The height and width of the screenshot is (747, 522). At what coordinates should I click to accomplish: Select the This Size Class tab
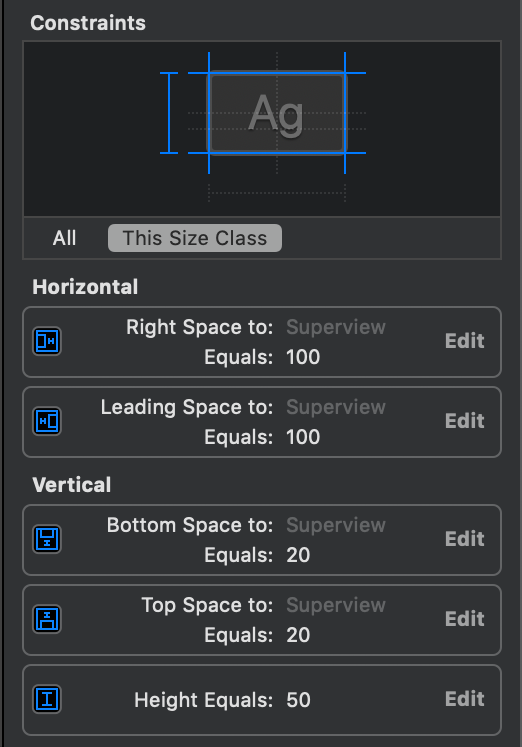point(195,238)
